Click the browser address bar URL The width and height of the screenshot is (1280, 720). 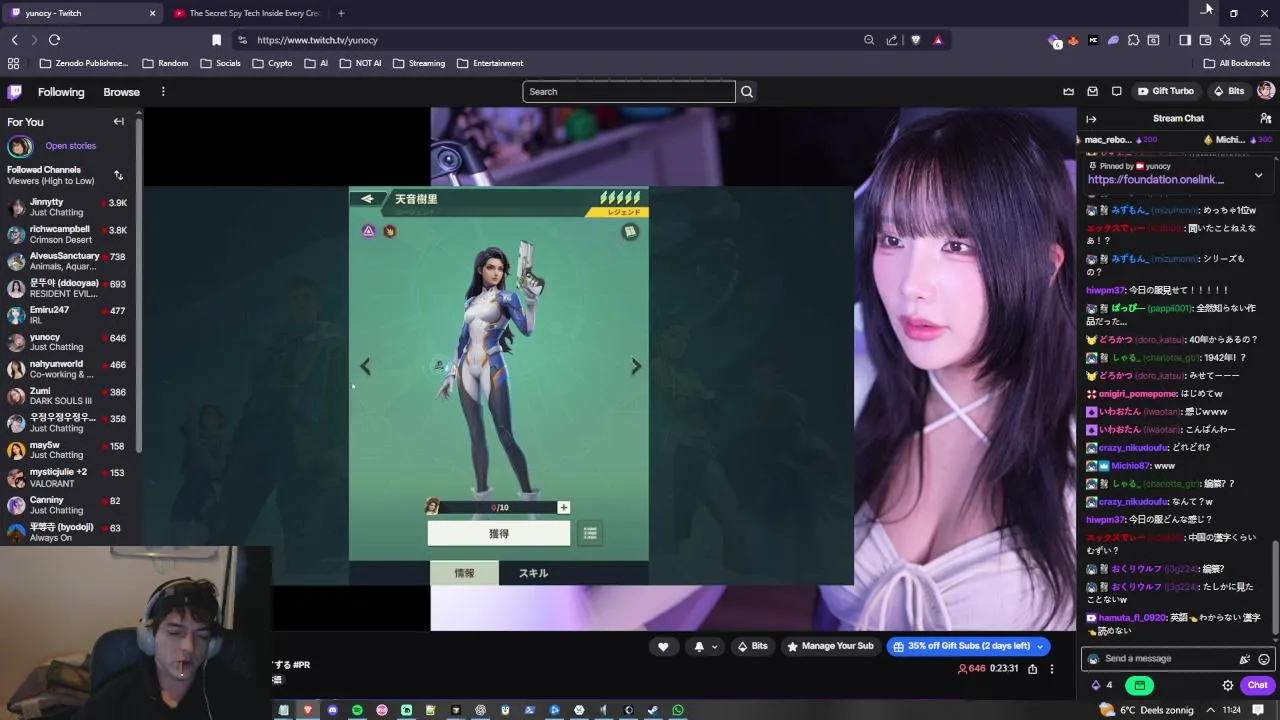point(317,40)
